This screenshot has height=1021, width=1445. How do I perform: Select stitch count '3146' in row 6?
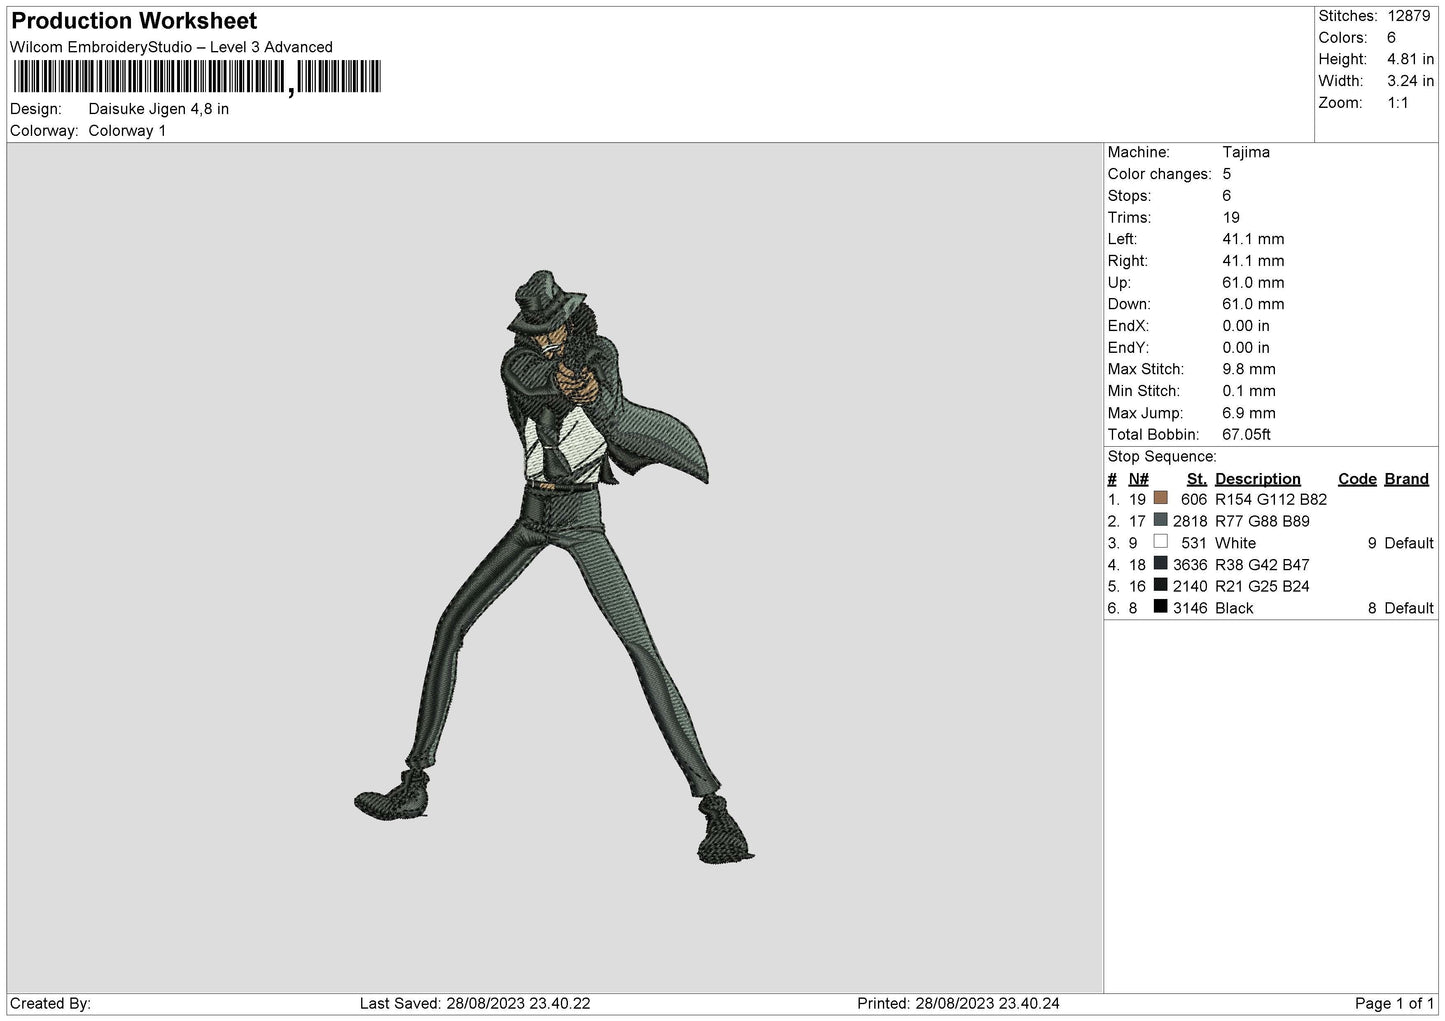(x=1190, y=609)
